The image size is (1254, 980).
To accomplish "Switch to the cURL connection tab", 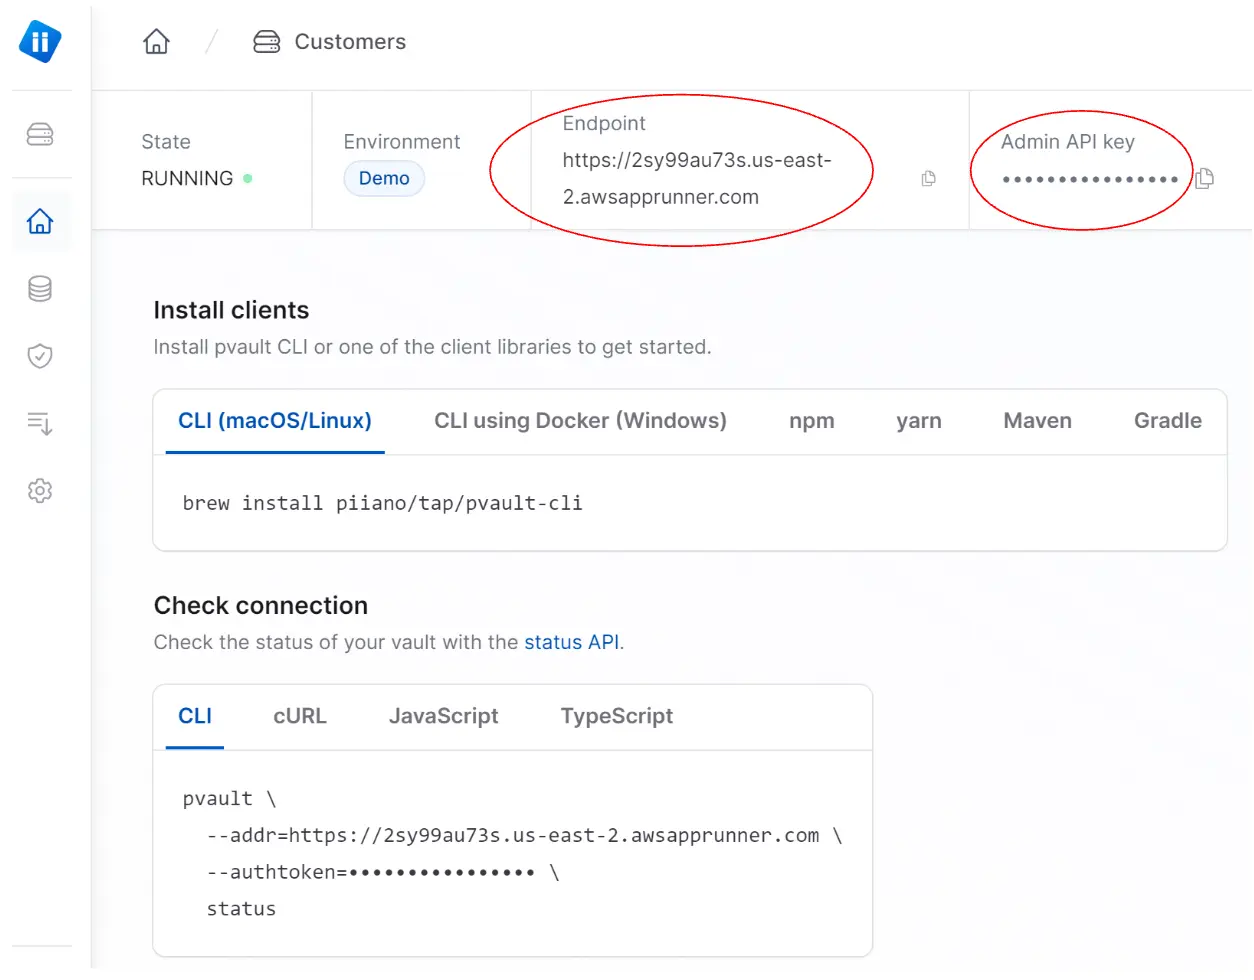I will pos(299,716).
